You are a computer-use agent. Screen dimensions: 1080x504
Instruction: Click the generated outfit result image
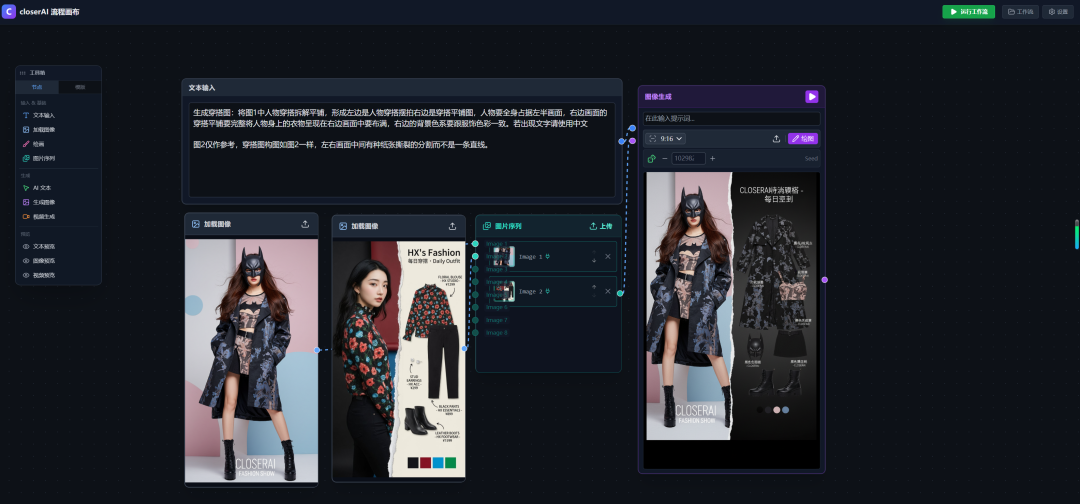732,306
